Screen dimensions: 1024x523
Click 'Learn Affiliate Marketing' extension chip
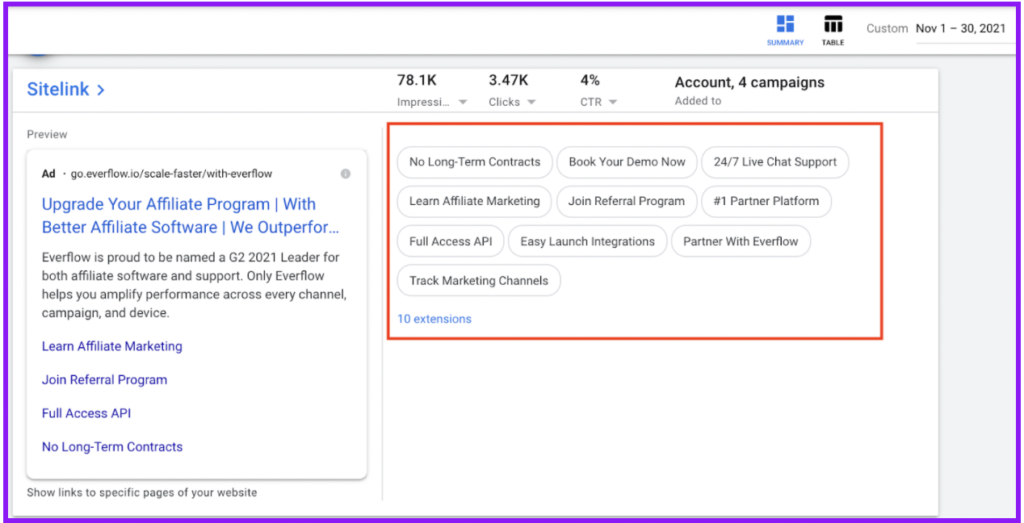pyautogui.click(x=474, y=201)
